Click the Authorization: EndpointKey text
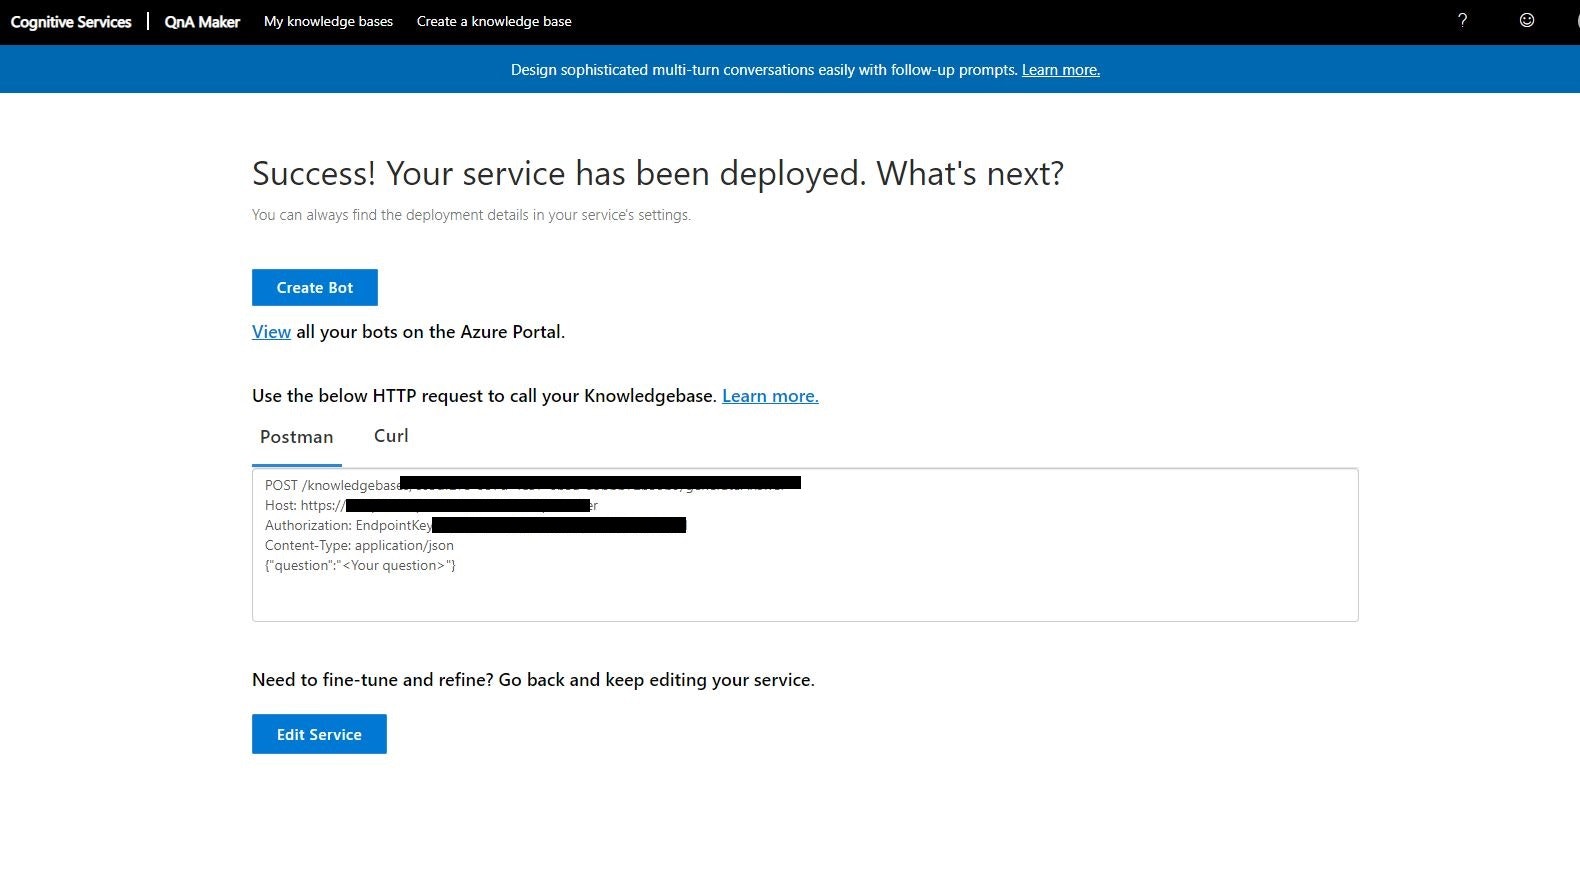This screenshot has height=871, width=1580. coord(348,525)
